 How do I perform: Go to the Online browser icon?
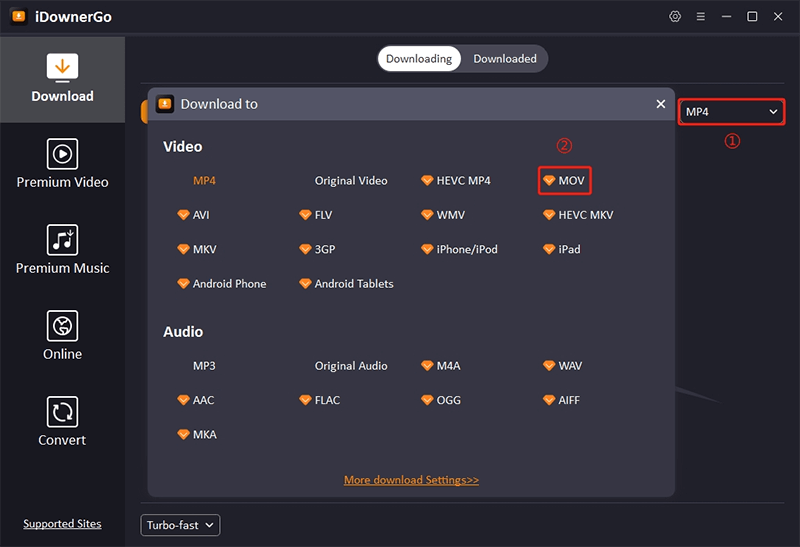click(62, 326)
